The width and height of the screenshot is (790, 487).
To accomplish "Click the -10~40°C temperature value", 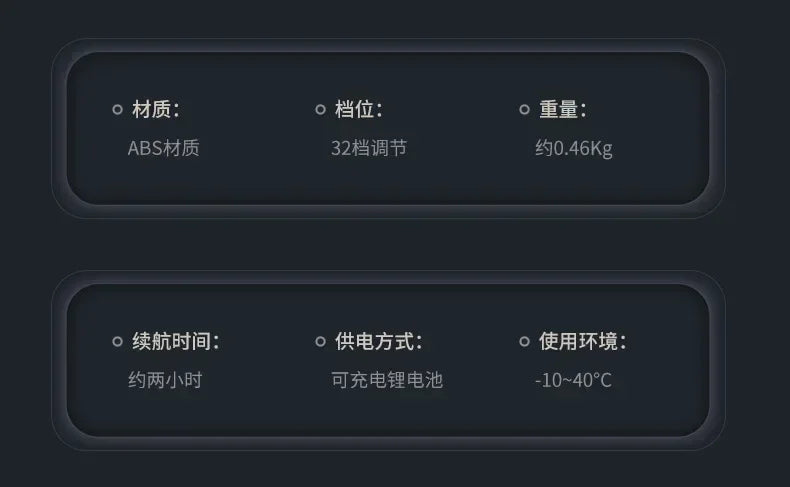I will [x=573, y=381].
